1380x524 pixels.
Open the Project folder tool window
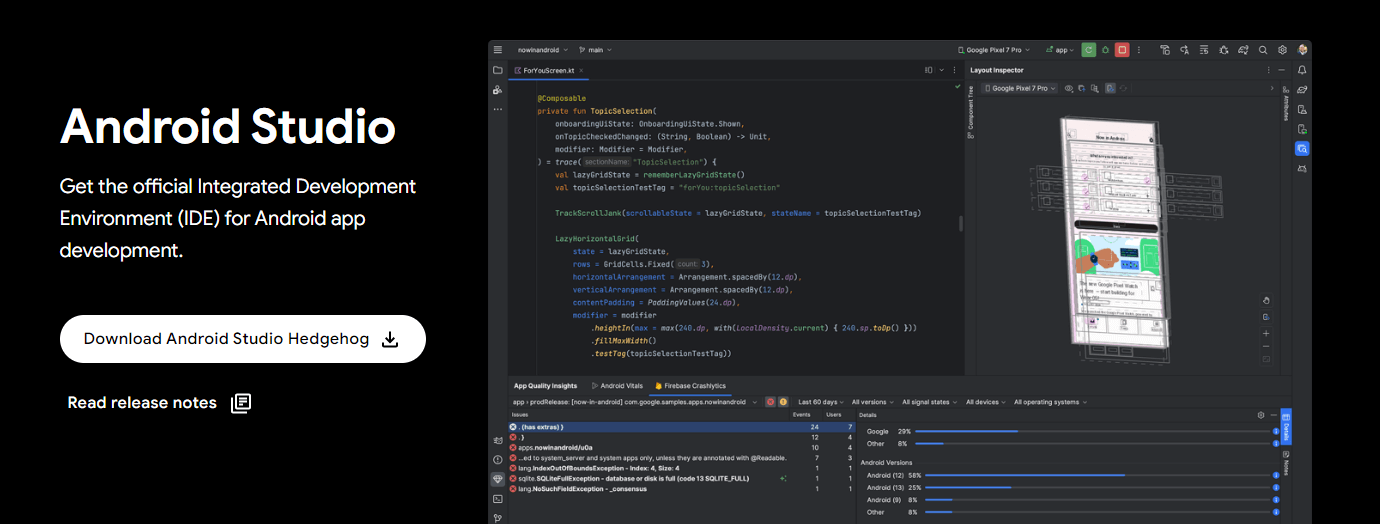tap(497, 70)
